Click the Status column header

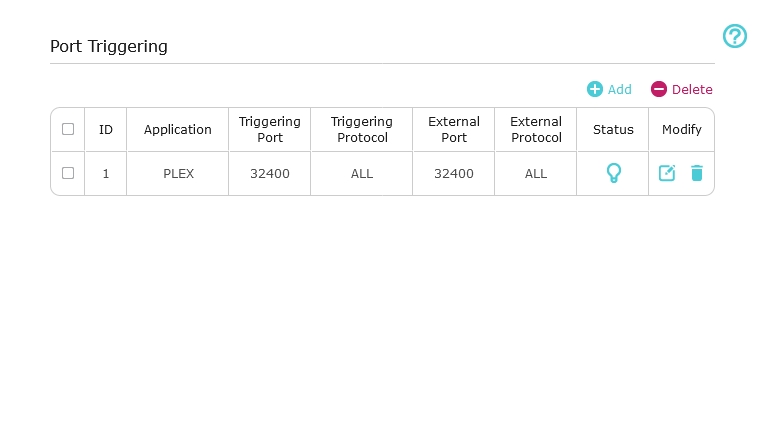coord(613,129)
